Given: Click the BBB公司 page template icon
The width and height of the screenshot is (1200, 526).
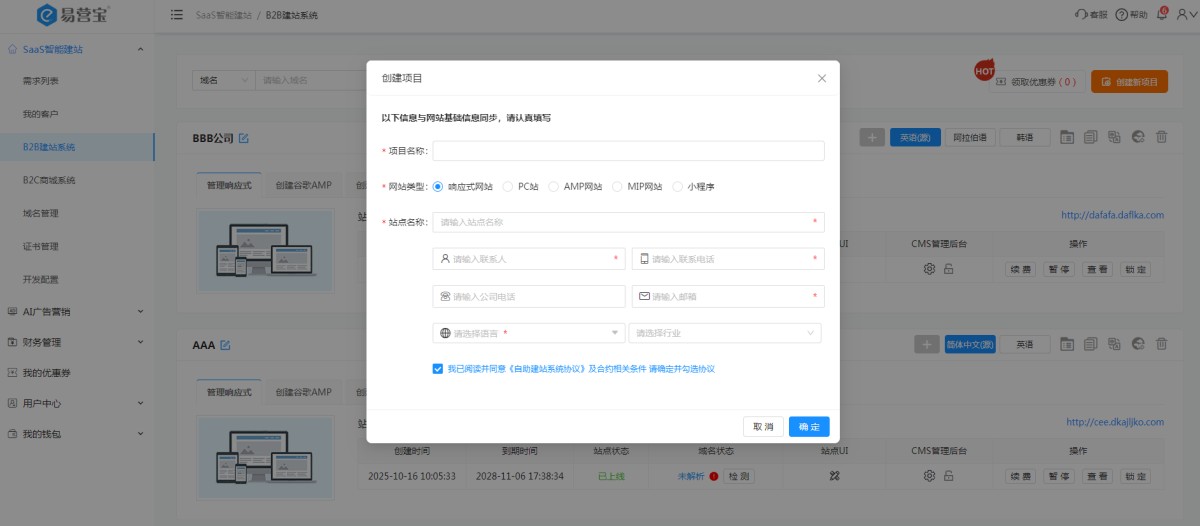Looking at the screenshot, I should [x=1067, y=137].
